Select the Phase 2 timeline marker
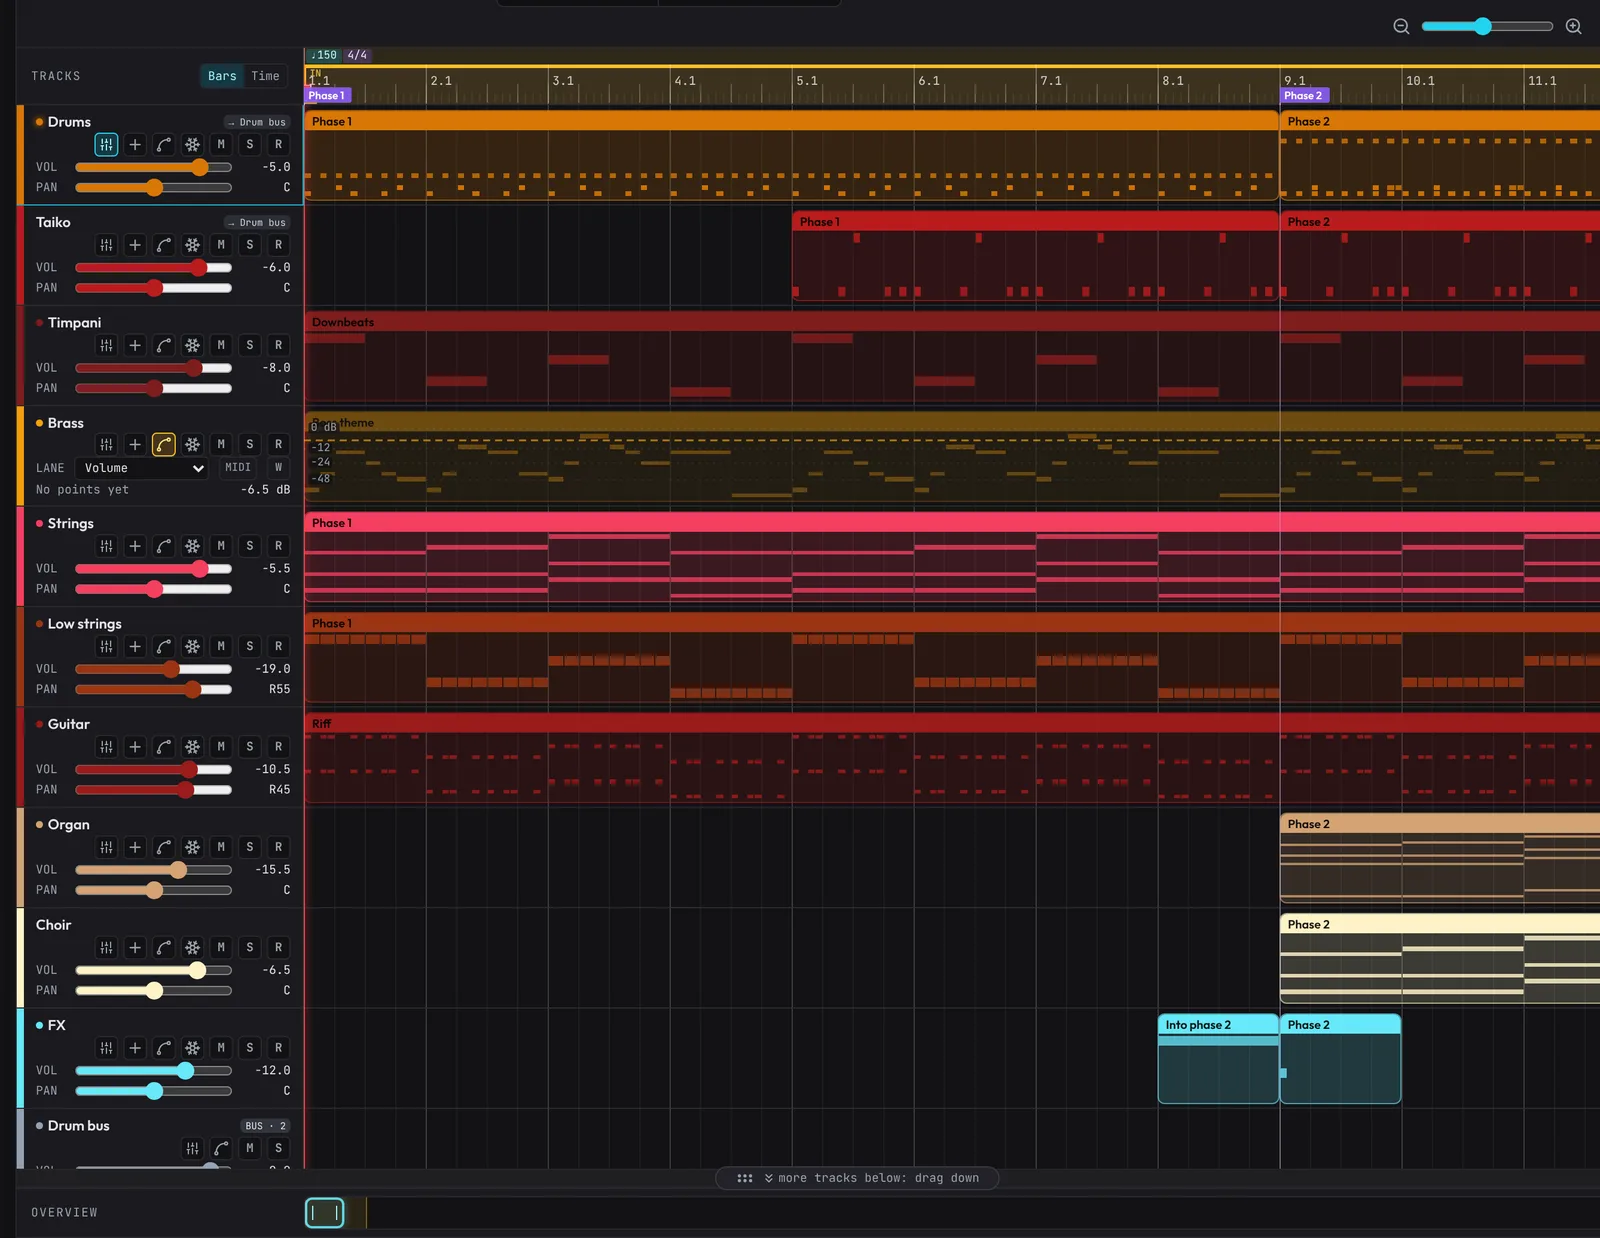Viewport: 1600px width, 1238px height. coord(1305,96)
